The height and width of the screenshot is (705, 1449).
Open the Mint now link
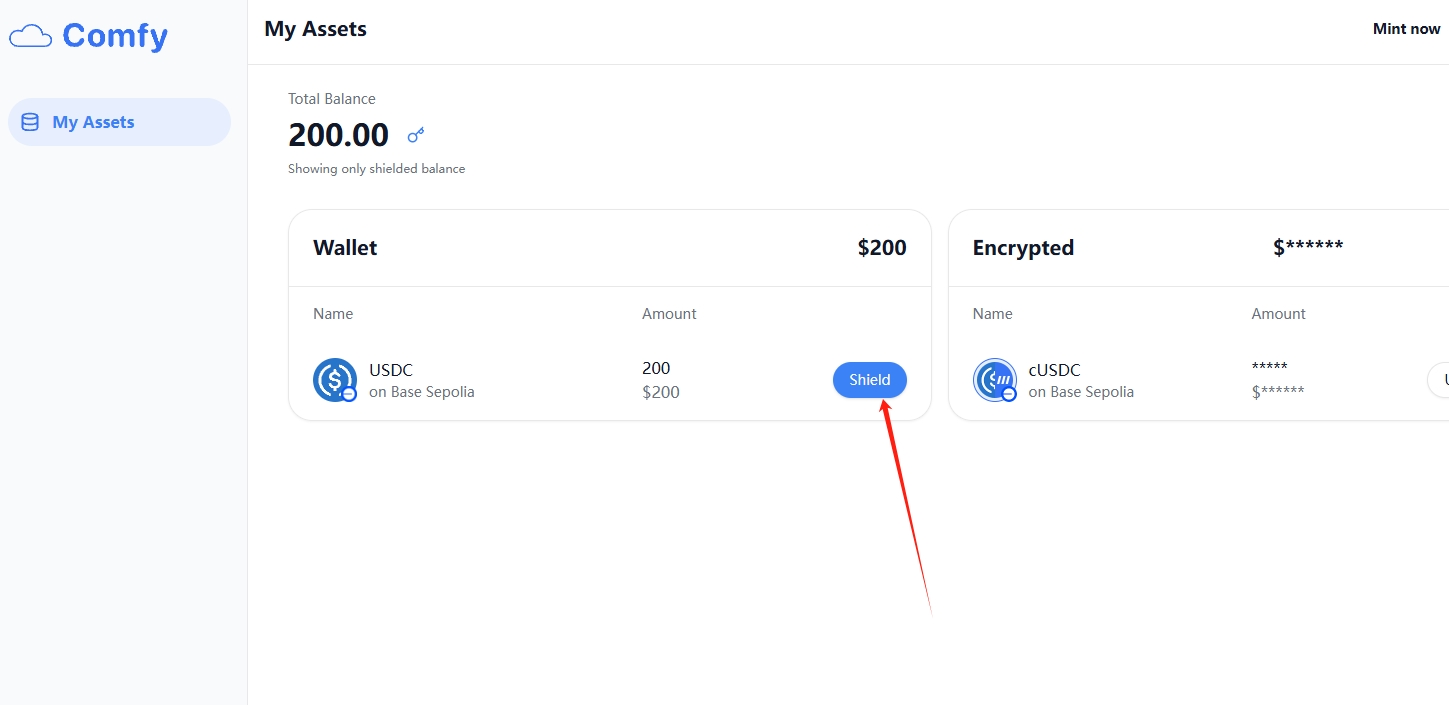coord(1406,28)
